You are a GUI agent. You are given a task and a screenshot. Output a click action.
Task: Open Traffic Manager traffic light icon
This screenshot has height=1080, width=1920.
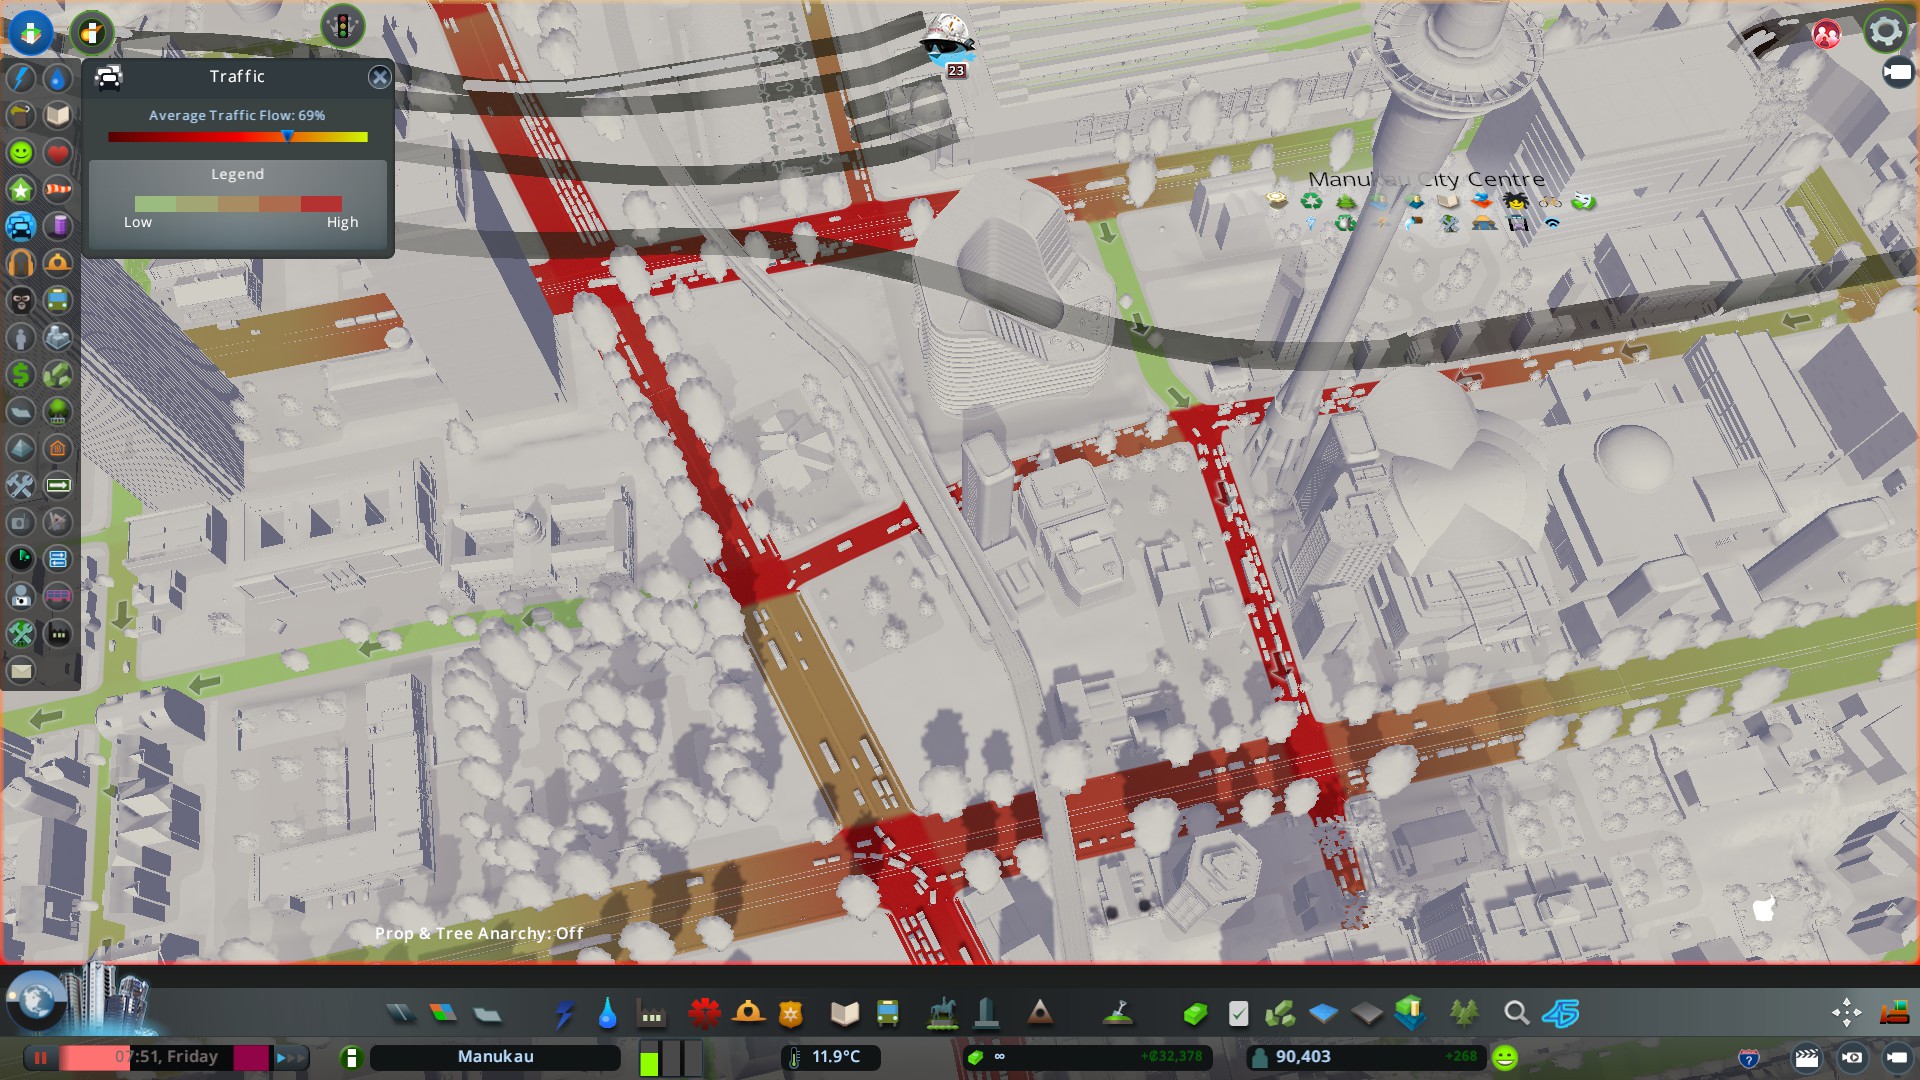click(x=342, y=27)
